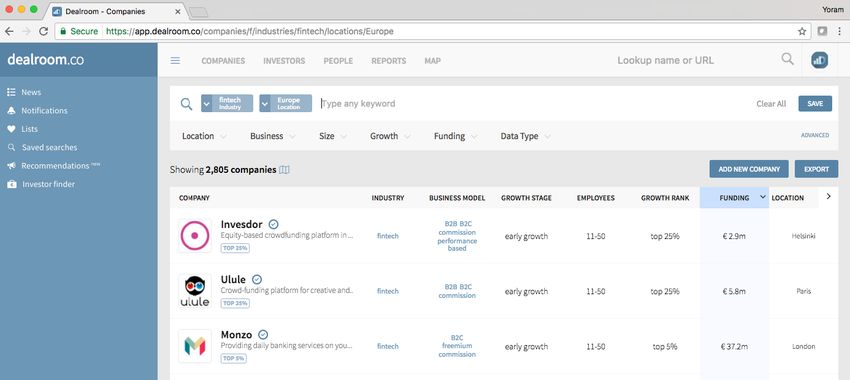Click the SAVE search button
This screenshot has width=850, height=380.
click(815, 104)
